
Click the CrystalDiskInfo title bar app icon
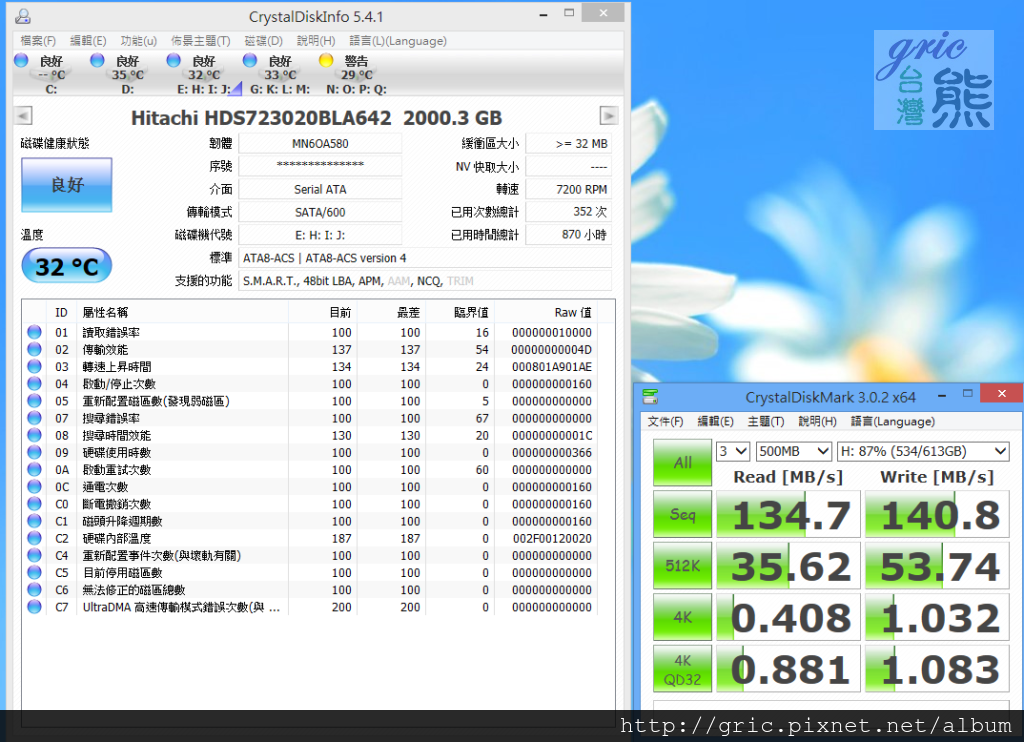pos(22,16)
